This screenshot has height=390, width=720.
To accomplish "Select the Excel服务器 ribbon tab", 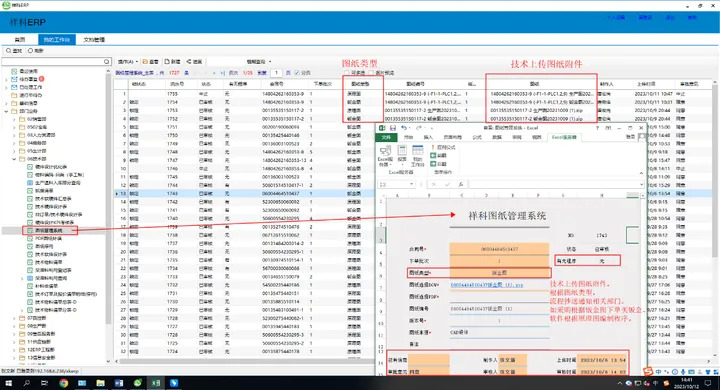I will click(x=564, y=137).
